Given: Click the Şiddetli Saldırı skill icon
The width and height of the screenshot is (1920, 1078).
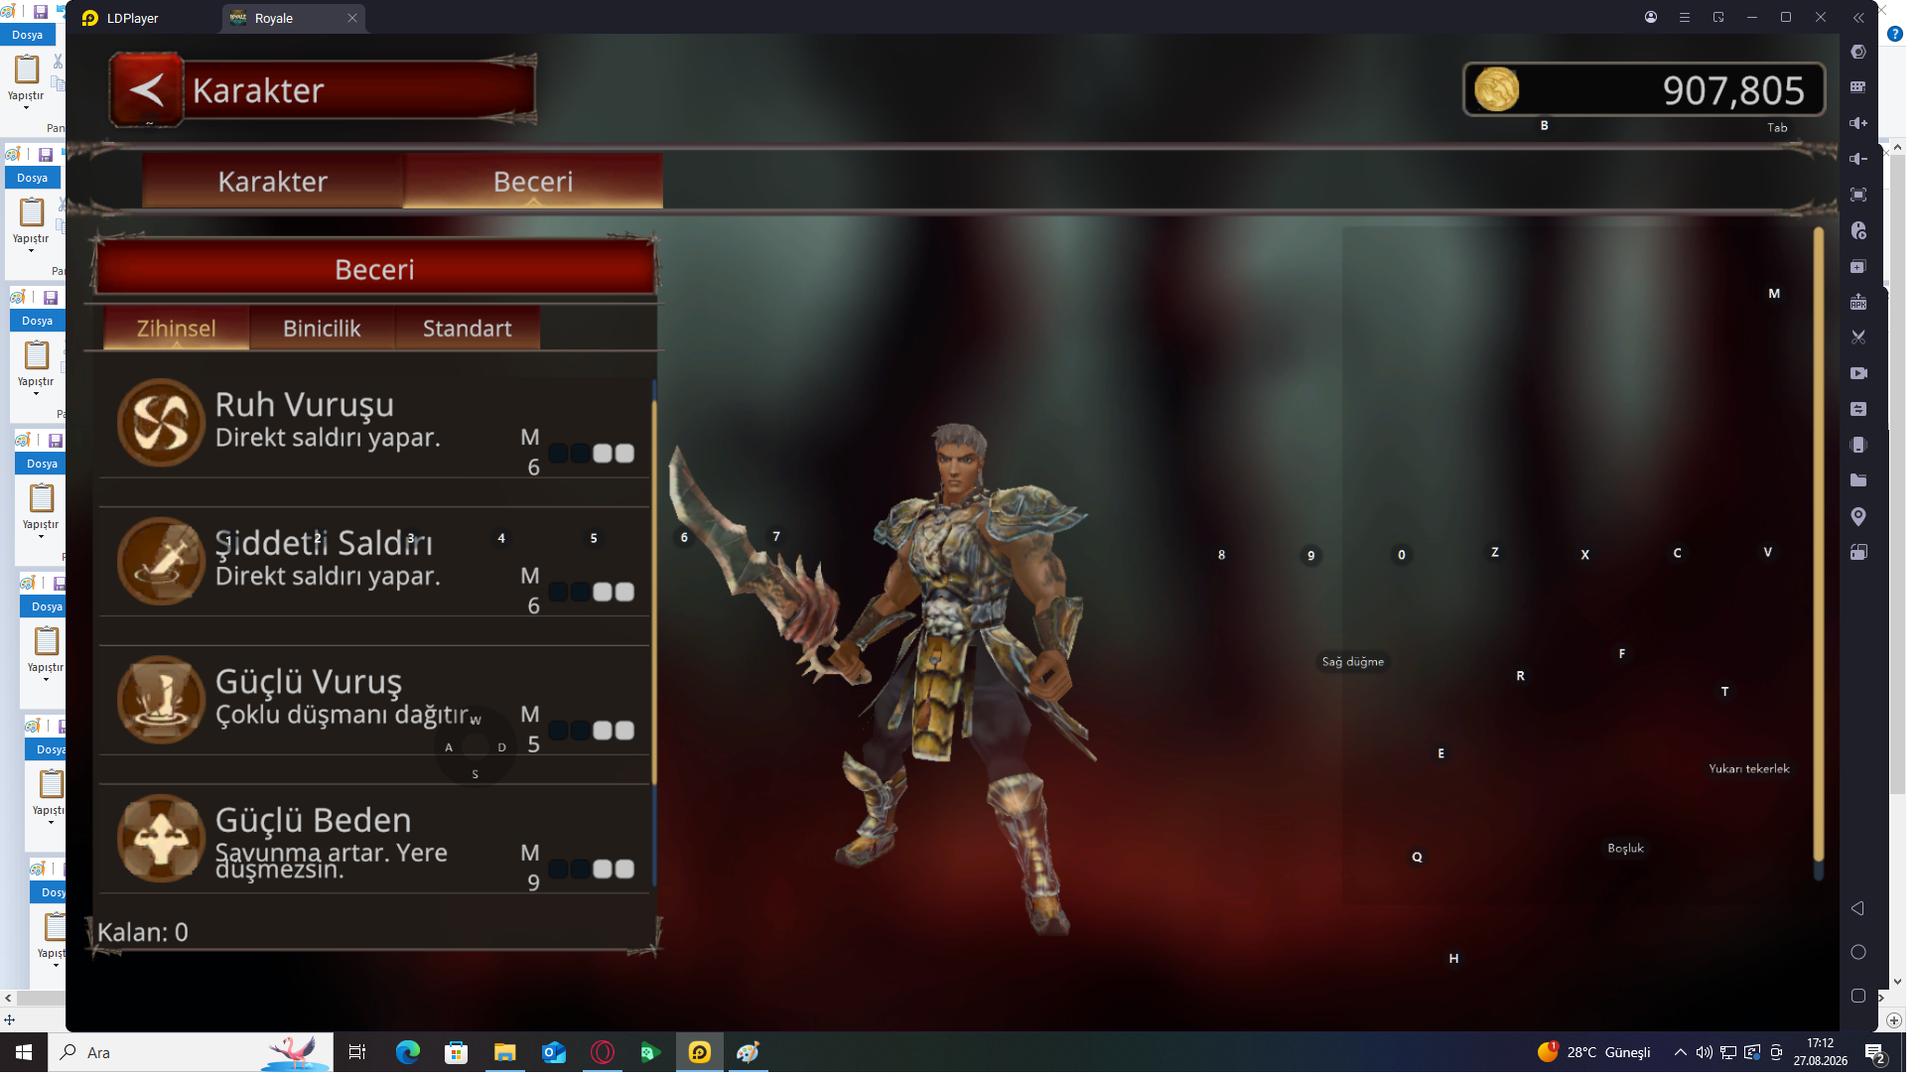Looking at the screenshot, I should [161, 561].
